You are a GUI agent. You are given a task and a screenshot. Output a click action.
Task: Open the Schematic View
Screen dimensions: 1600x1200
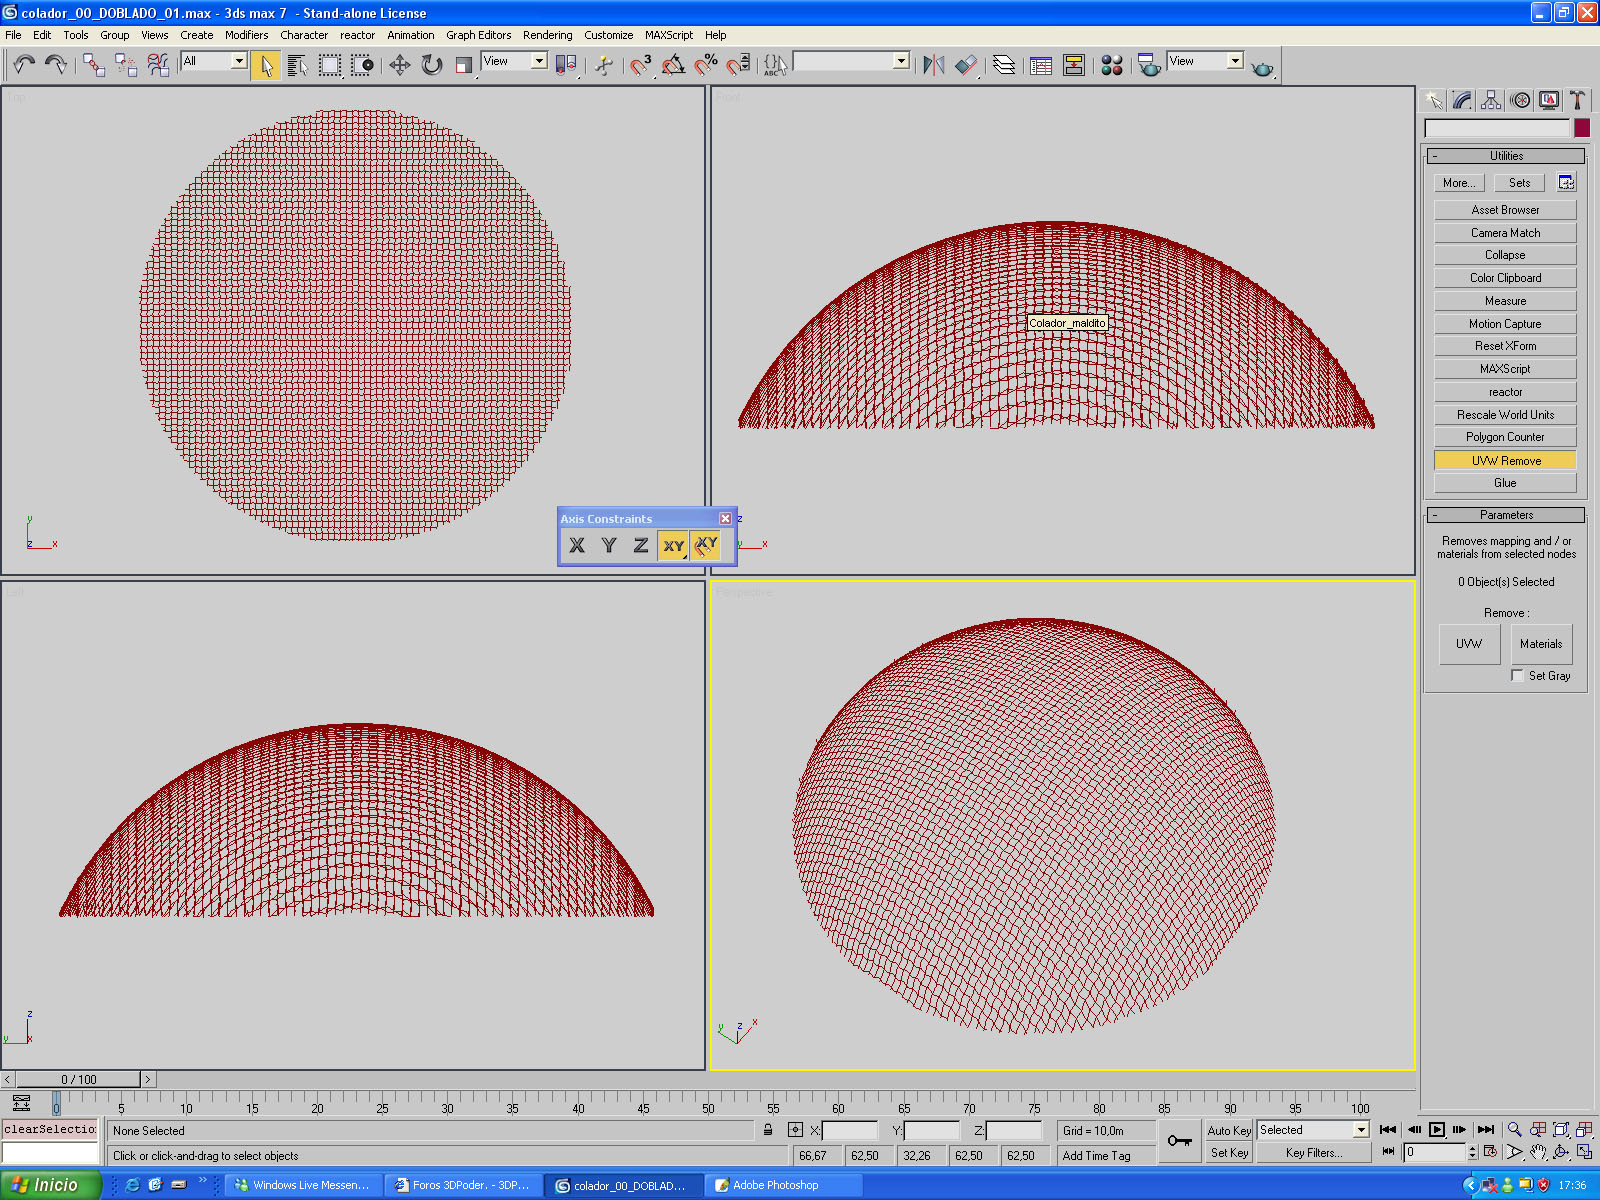(x=1074, y=65)
